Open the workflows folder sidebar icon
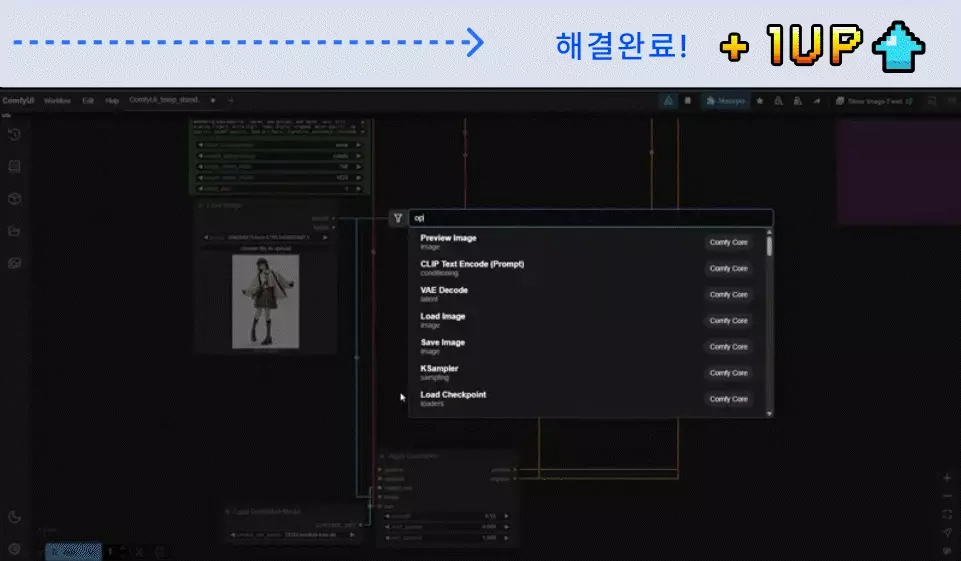This screenshot has height=561, width=961. point(15,231)
